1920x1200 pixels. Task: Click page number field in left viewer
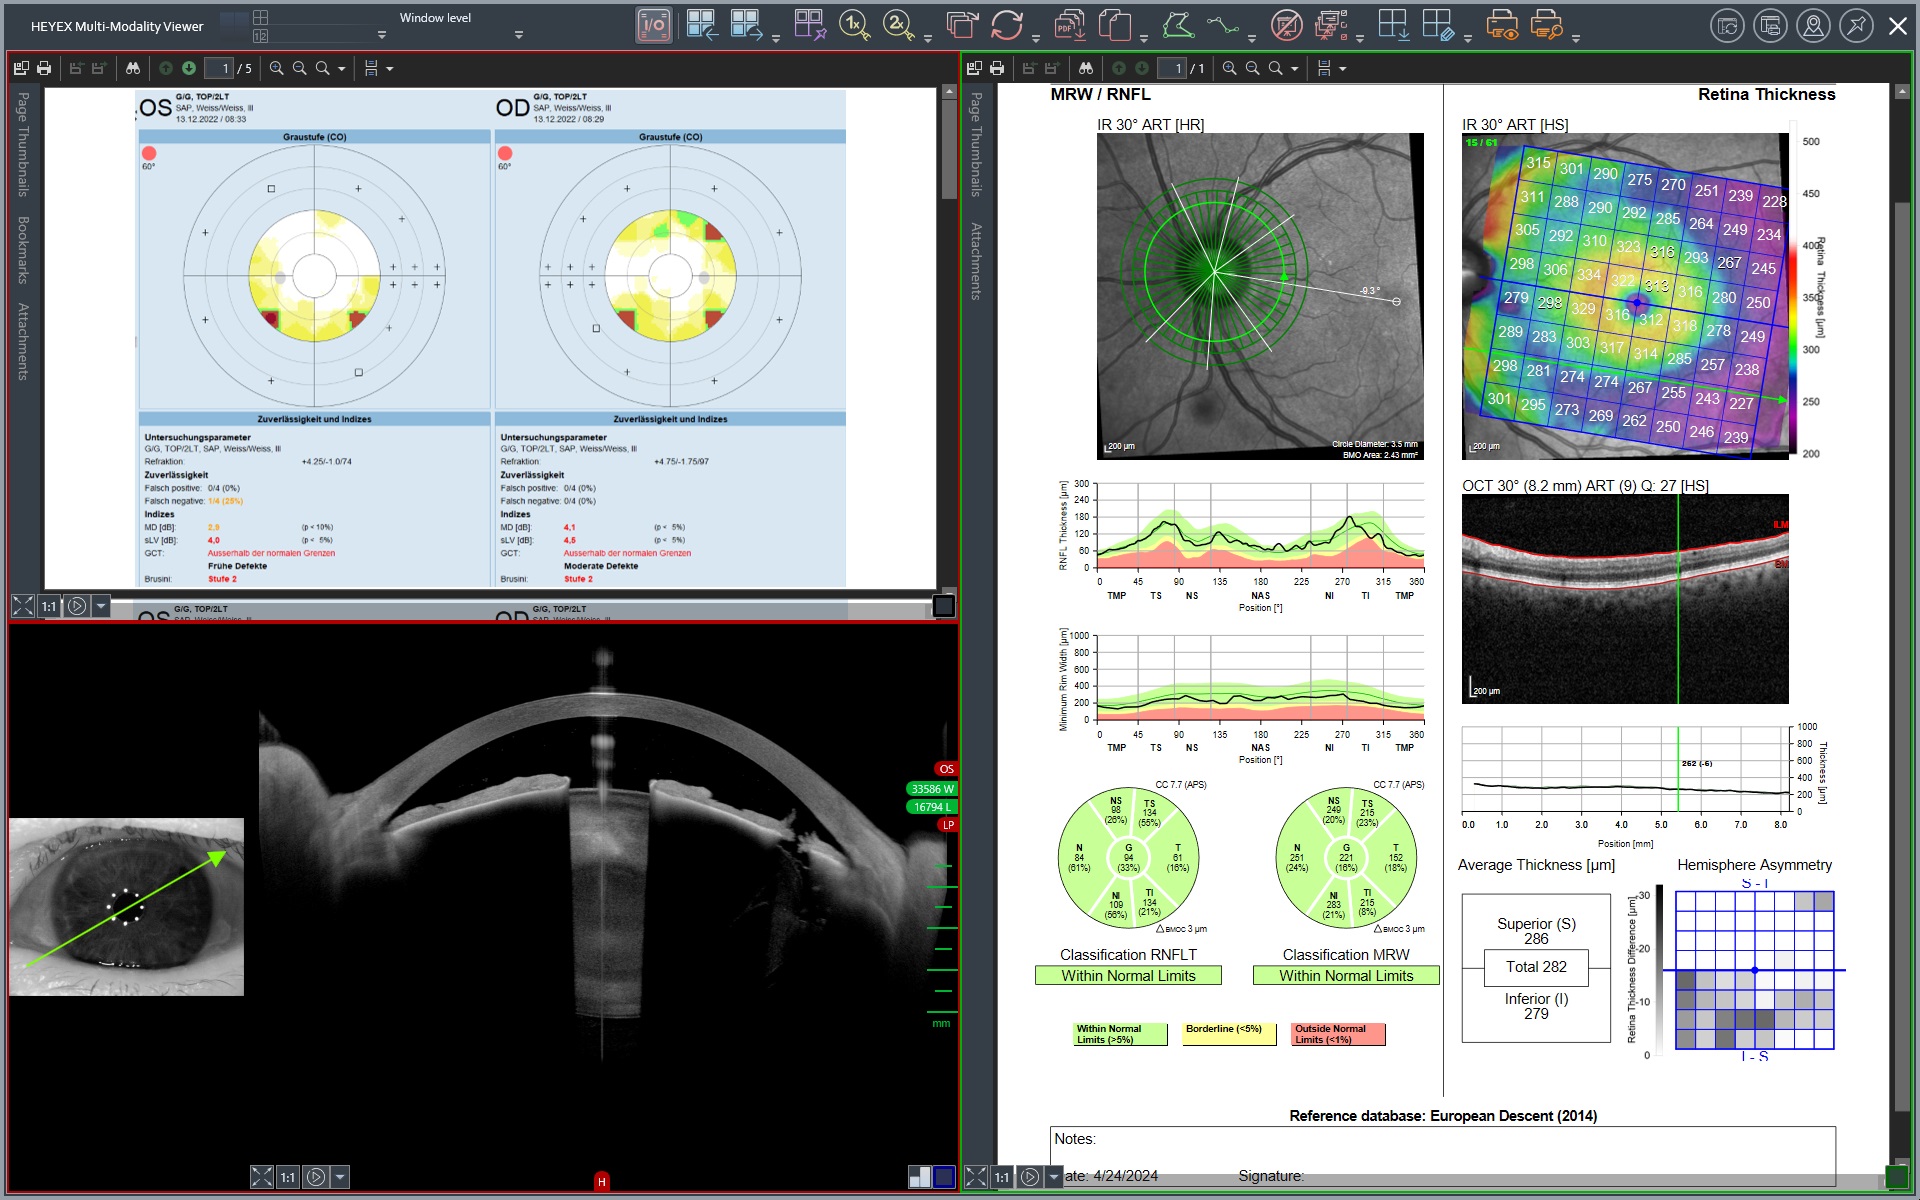click(x=218, y=68)
